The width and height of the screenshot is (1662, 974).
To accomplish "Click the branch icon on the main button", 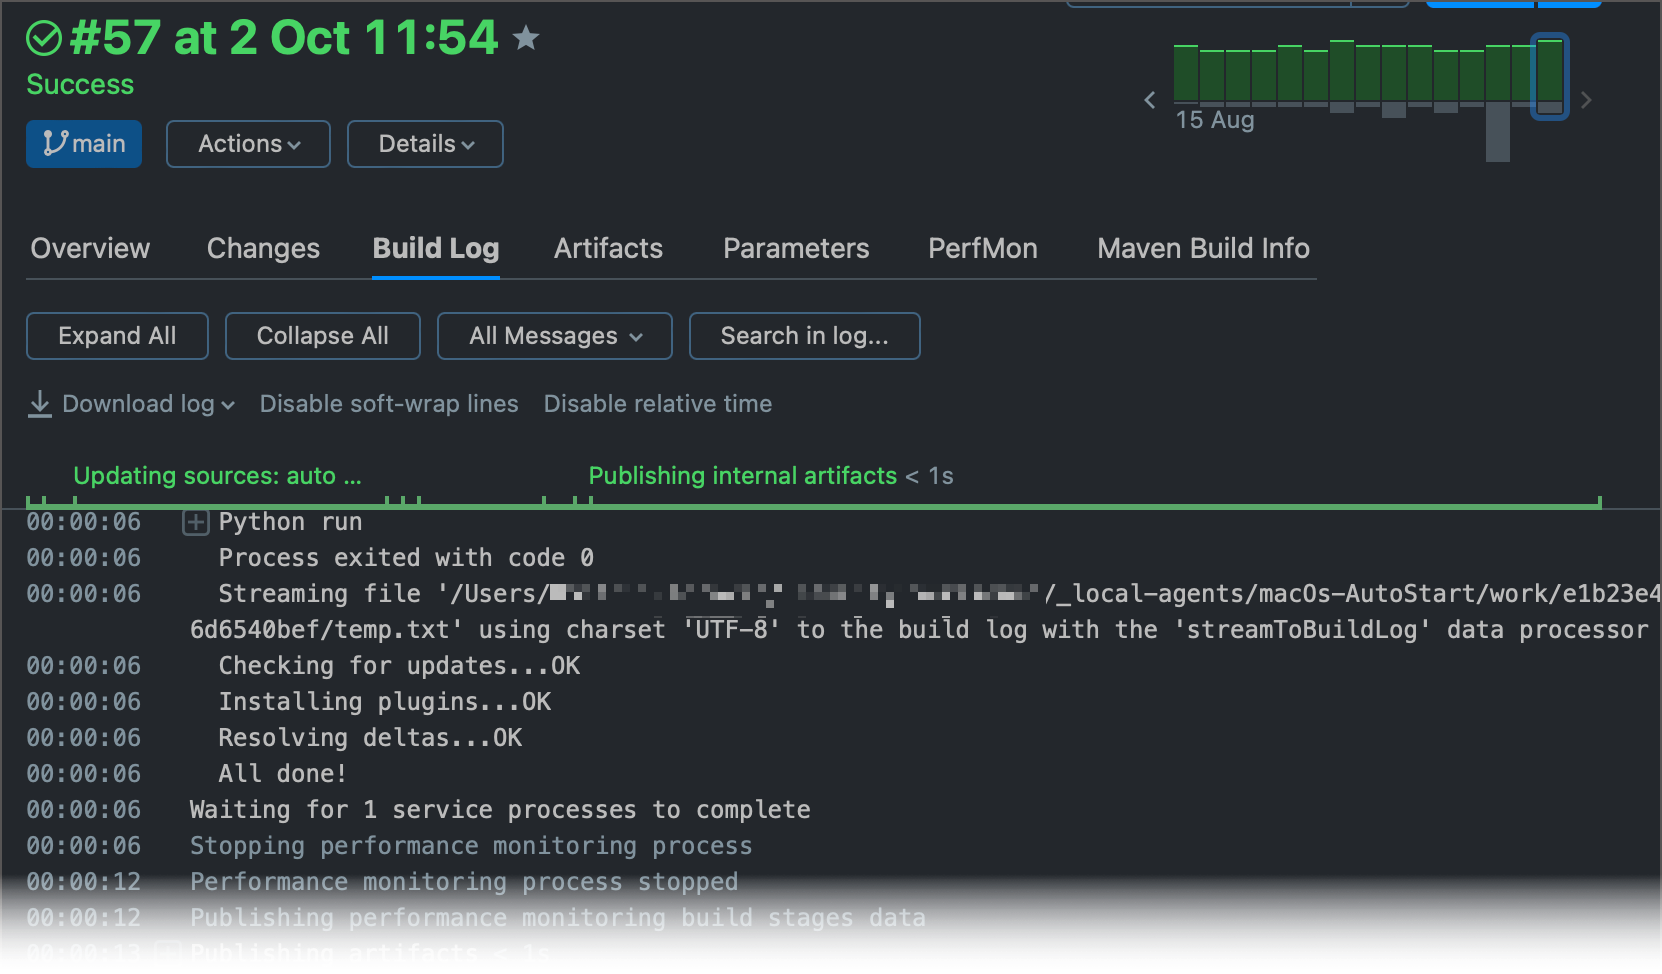I will (54, 143).
